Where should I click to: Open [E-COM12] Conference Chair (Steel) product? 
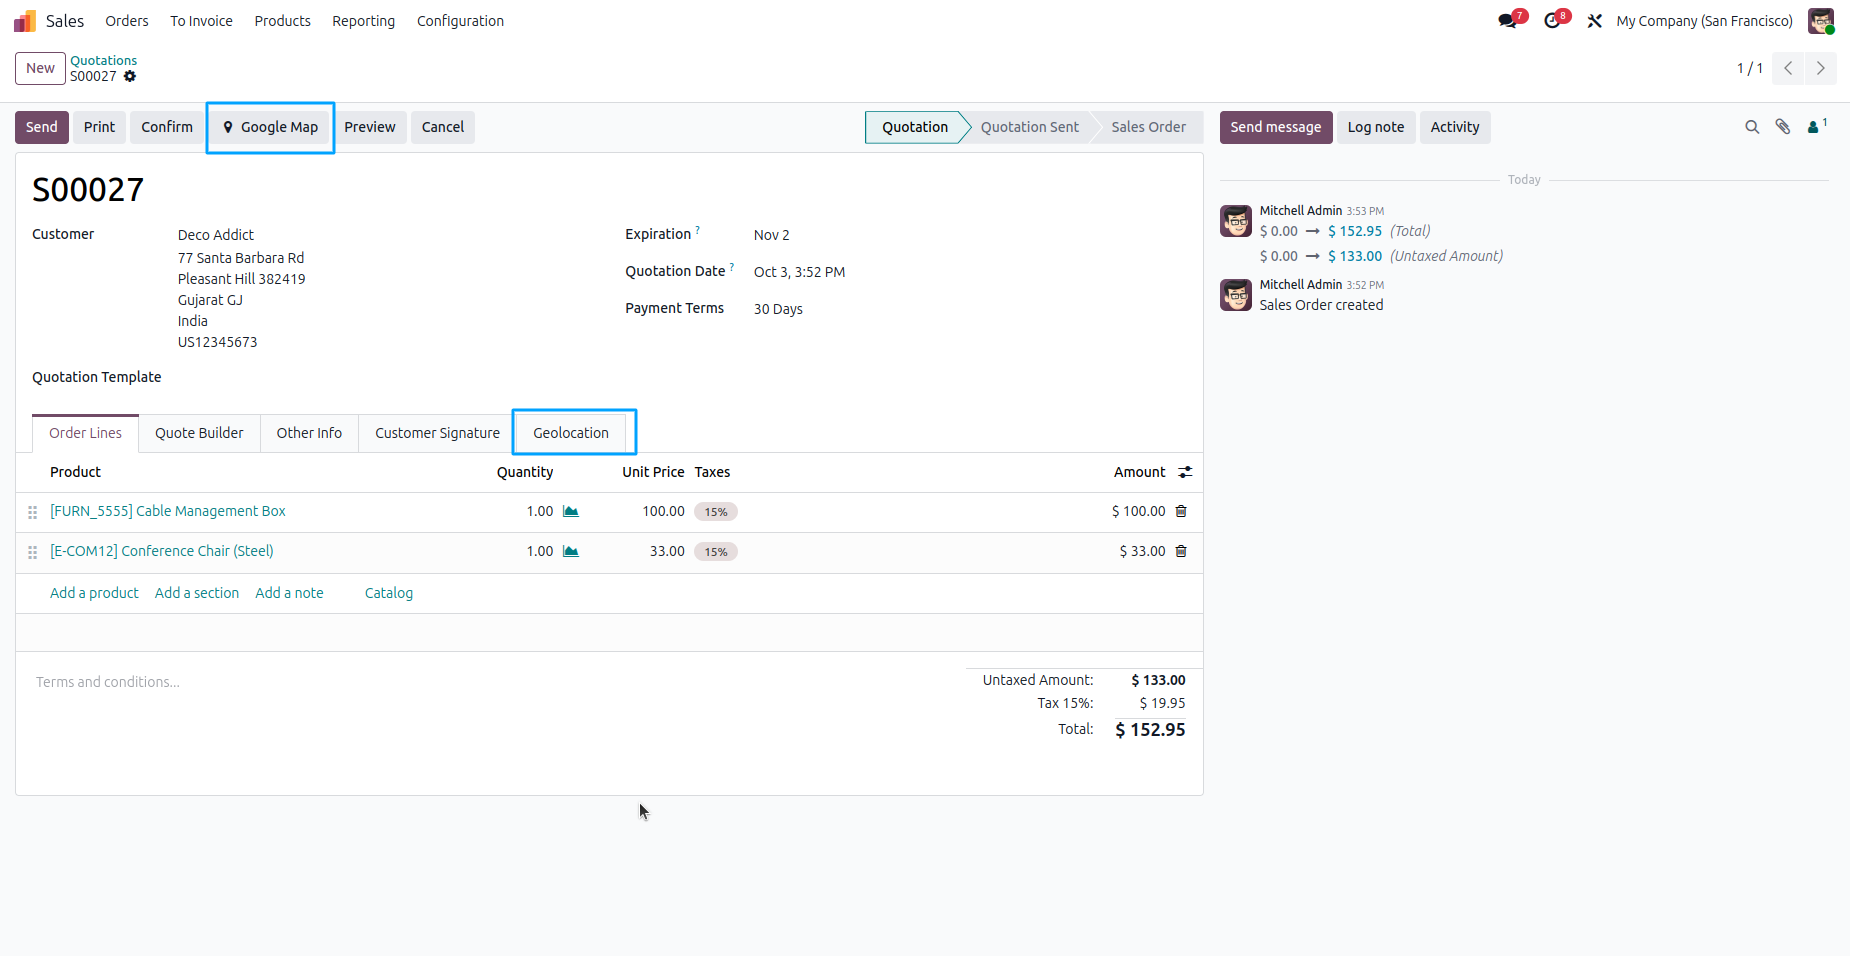pyautogui.click(x=162, y=551)
